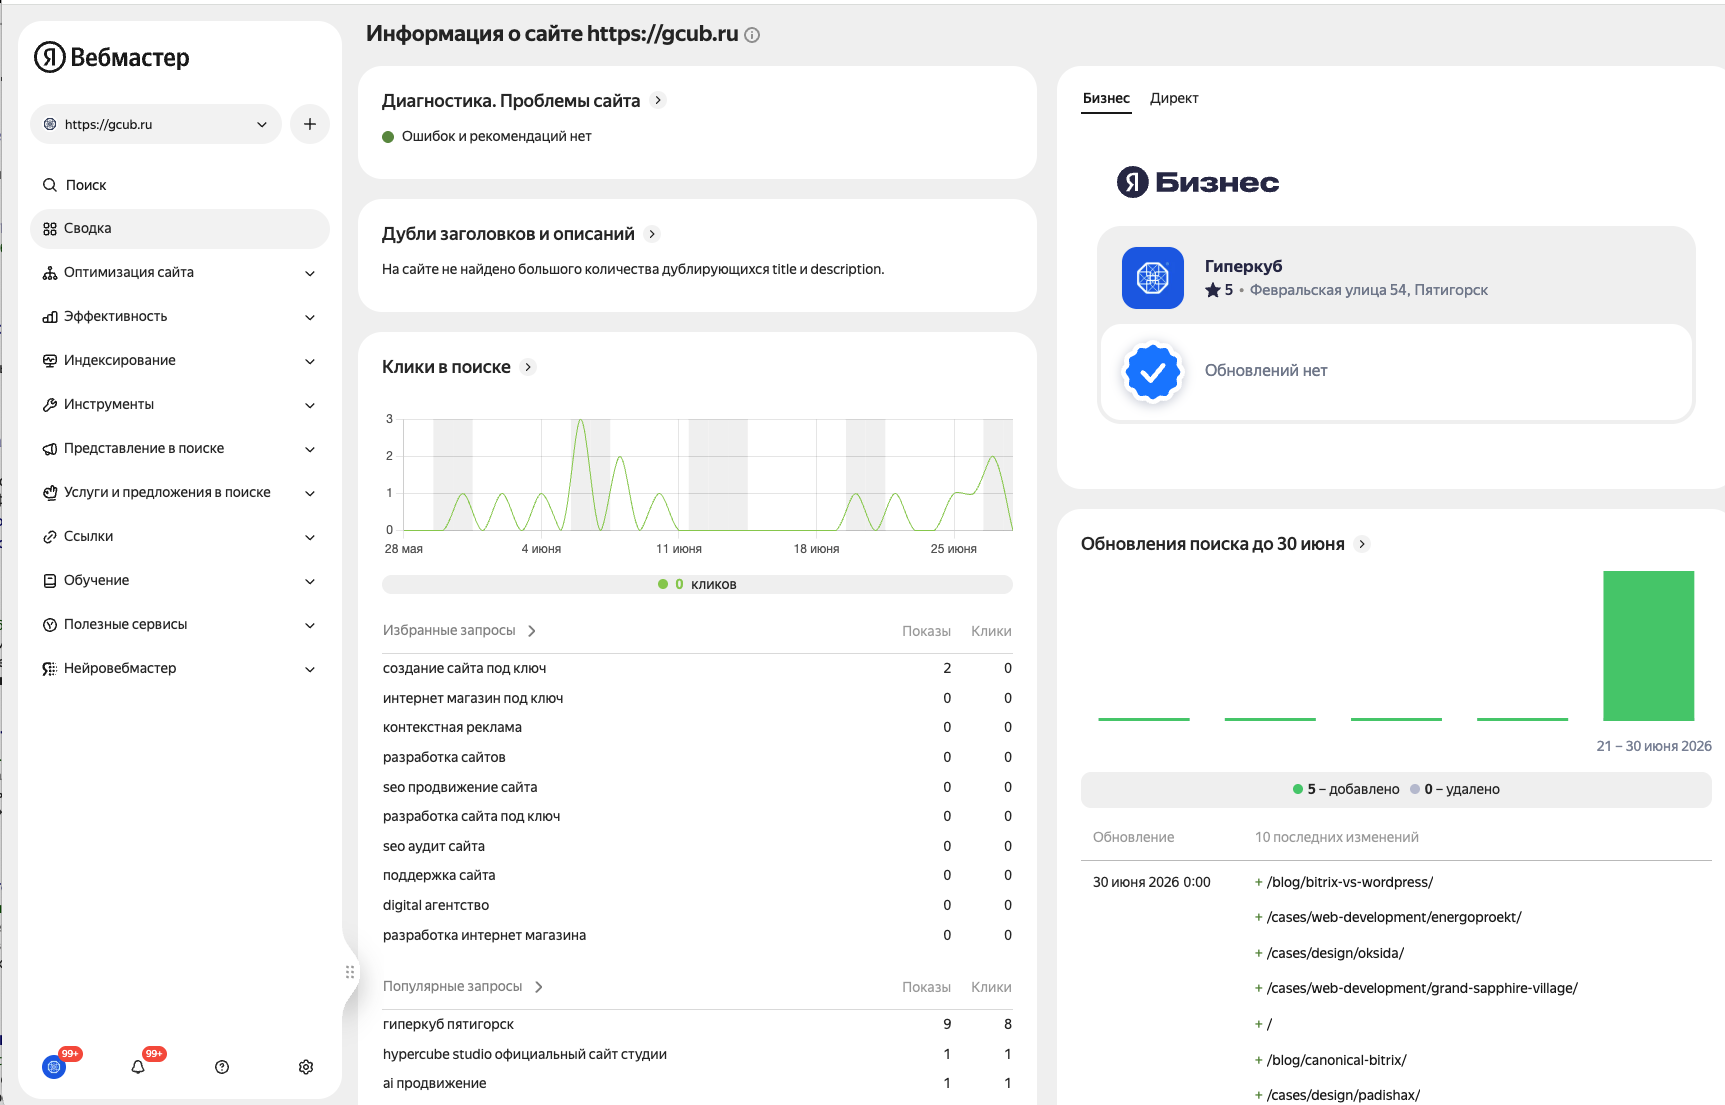Open Обновления поиска до 30 июня

tap(1212, 544)
